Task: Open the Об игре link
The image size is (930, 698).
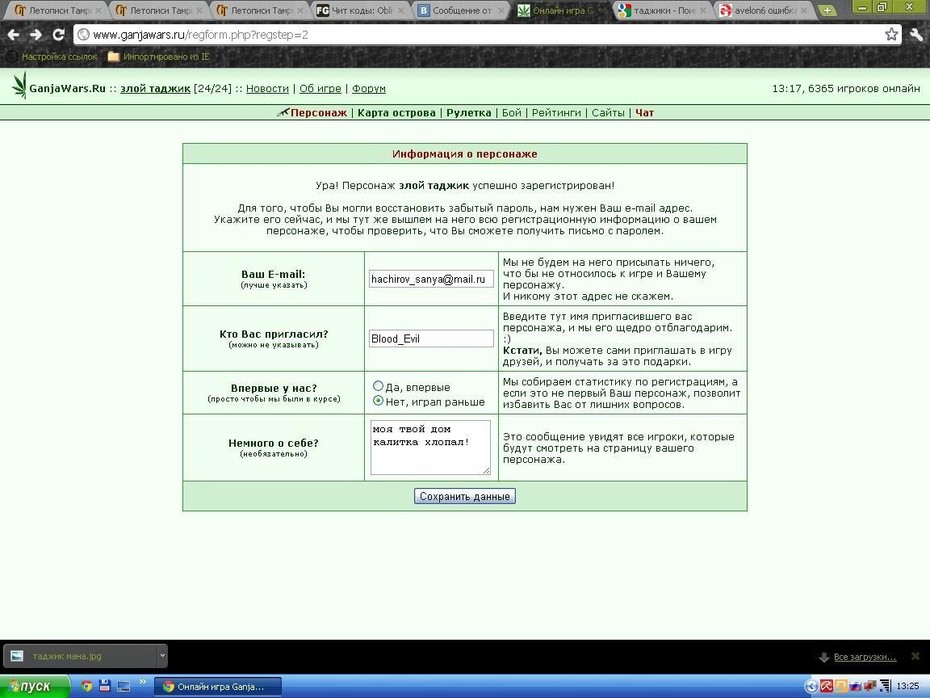Action: pos(320,88)
